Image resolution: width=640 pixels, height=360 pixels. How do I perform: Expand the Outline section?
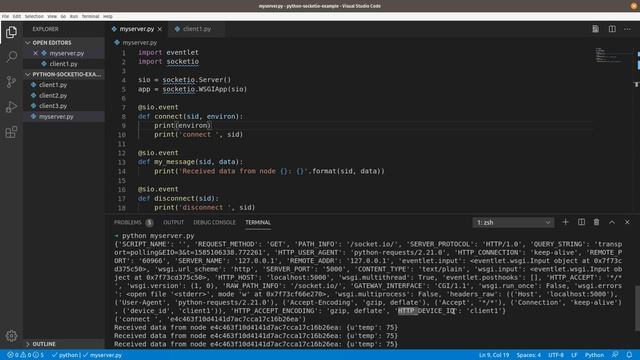[x=64, y=344]
